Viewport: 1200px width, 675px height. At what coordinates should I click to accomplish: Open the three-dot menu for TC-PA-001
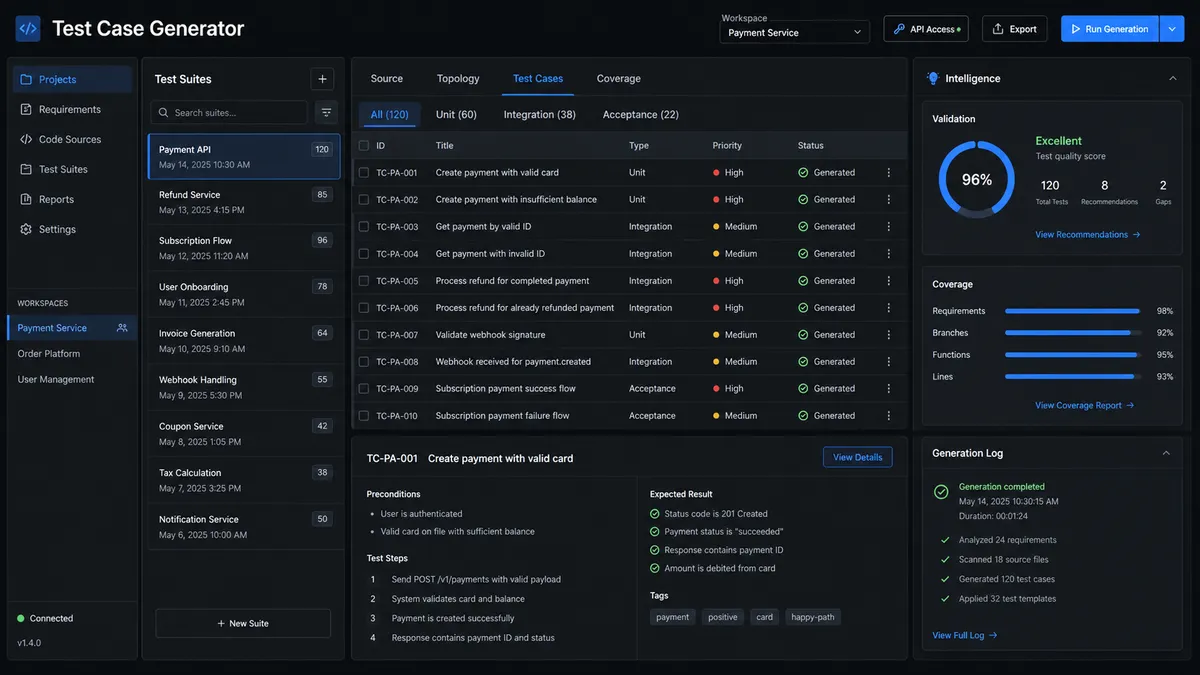click(x=888, y=173)
